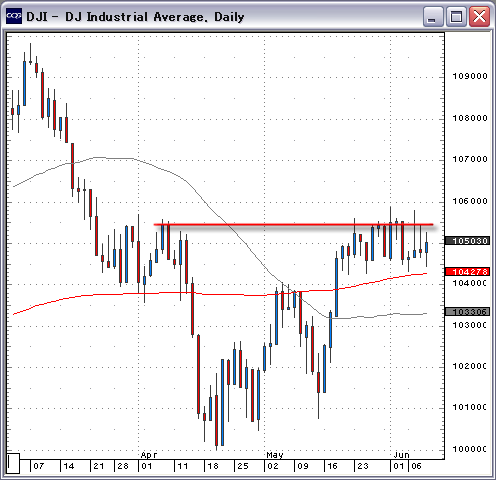Select the 105030 last price label
The height and width of the screenshot is (480, 496).
pos(468,241)
